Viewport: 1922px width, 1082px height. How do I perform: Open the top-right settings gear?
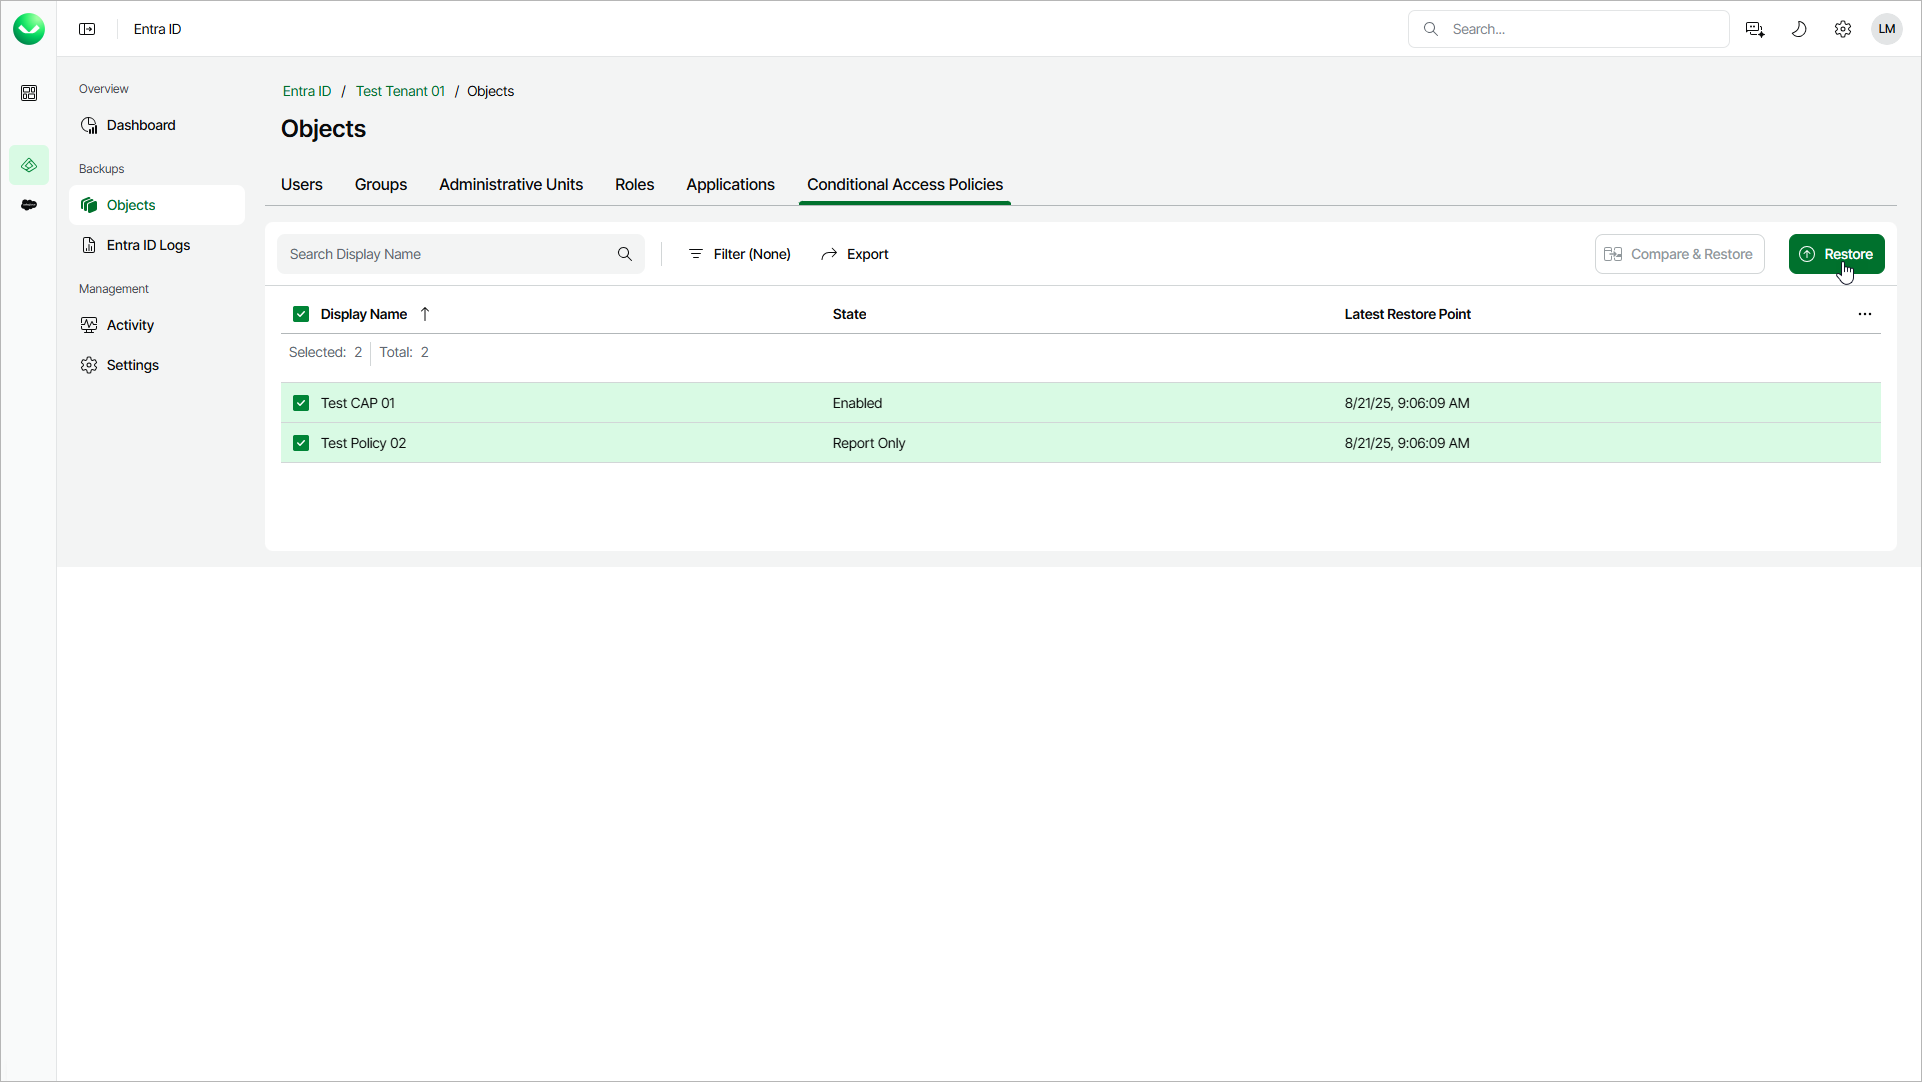point(1843,29)
